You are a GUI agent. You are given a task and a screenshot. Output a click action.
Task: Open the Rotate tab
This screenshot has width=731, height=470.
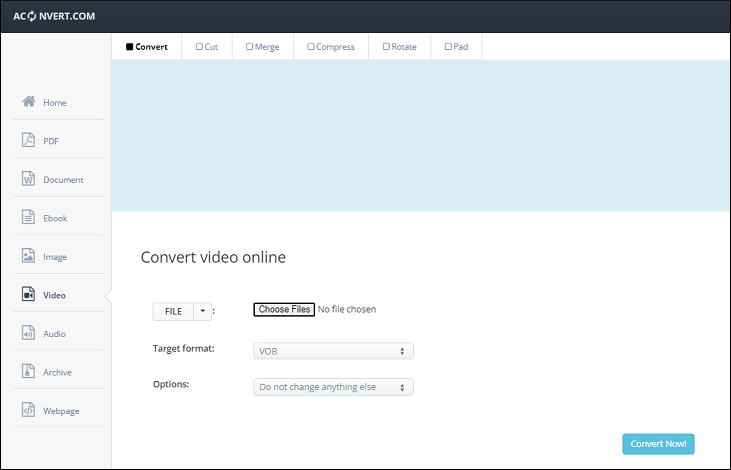[400, 47]
